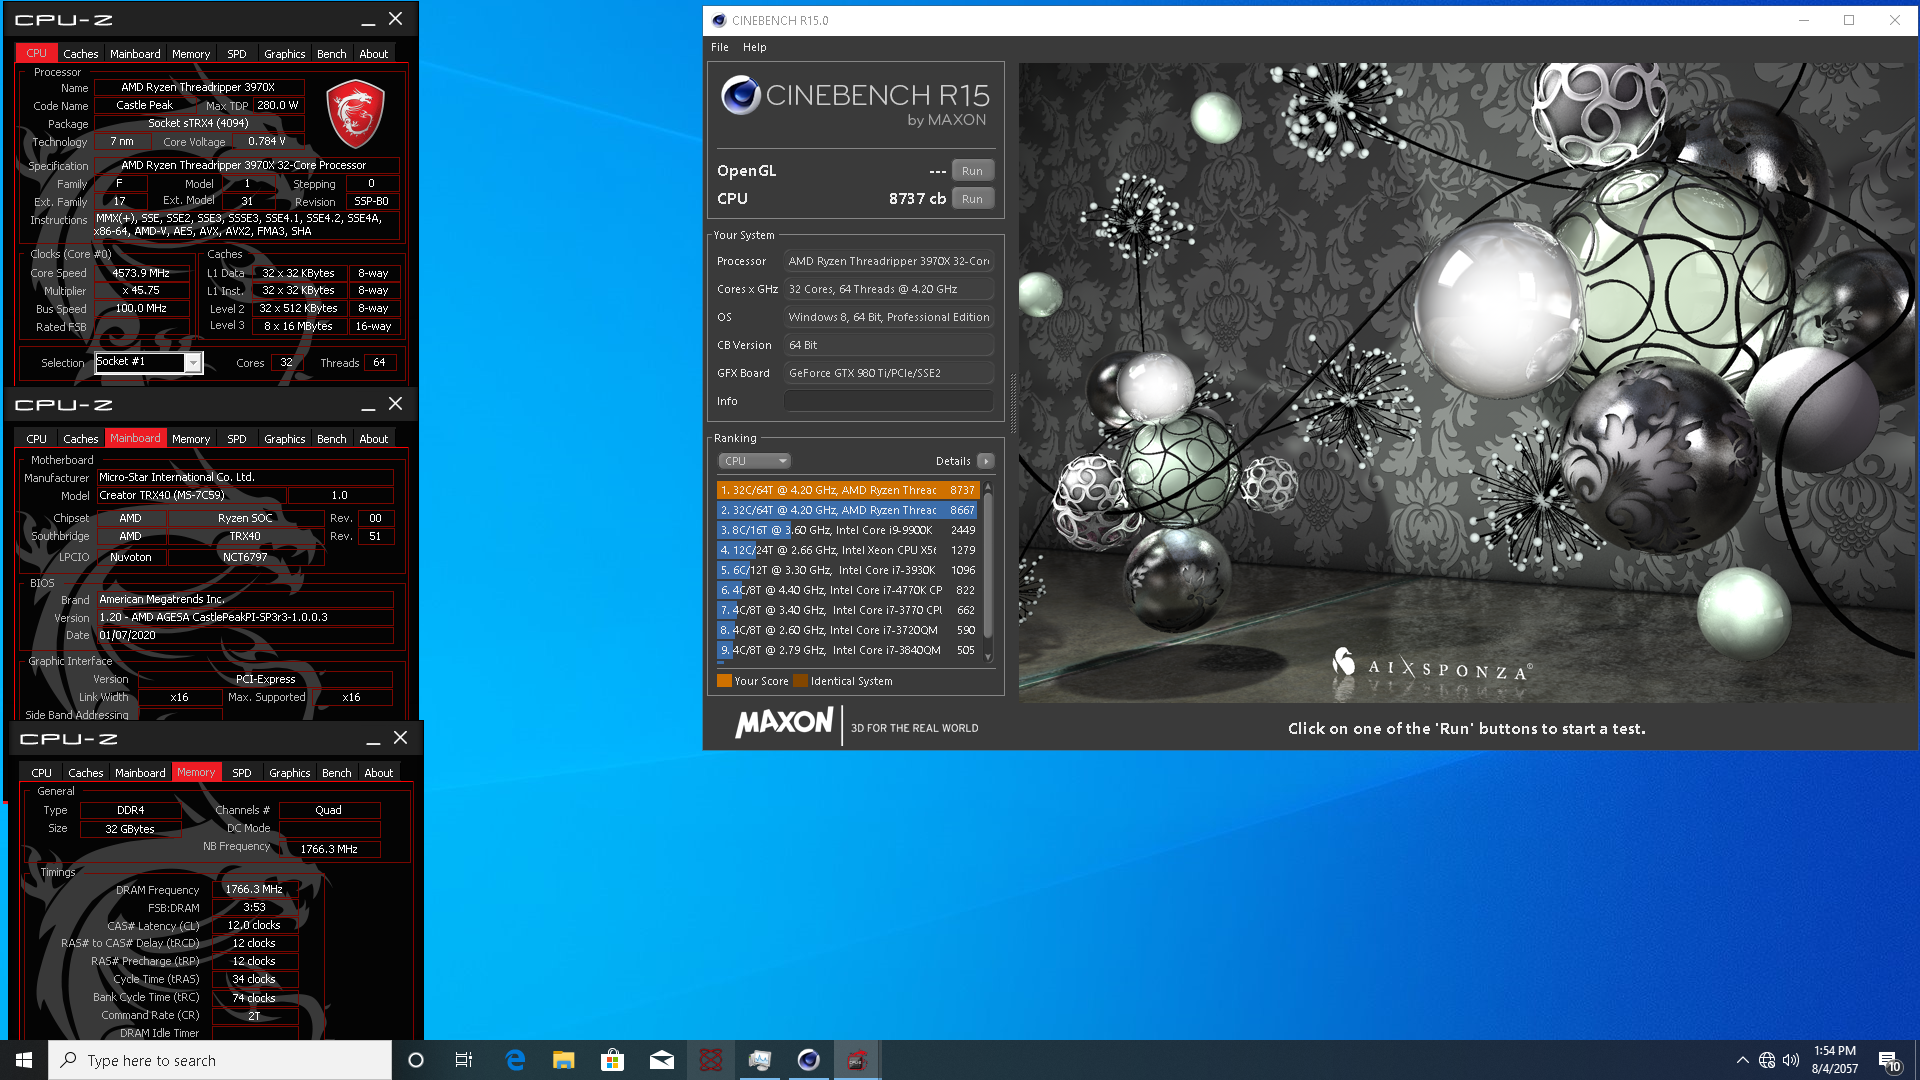Viewport: 1920px width, 1080px height.
Task: Select the Intel Core i7-4770K ranking row
Action: [x=848, y=590]
